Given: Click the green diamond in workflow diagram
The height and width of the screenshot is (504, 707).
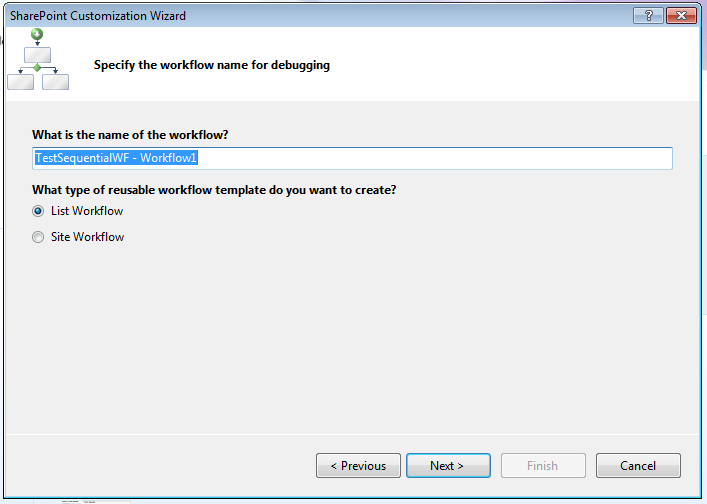Looking at the screenshot, I should click(37, 67).
